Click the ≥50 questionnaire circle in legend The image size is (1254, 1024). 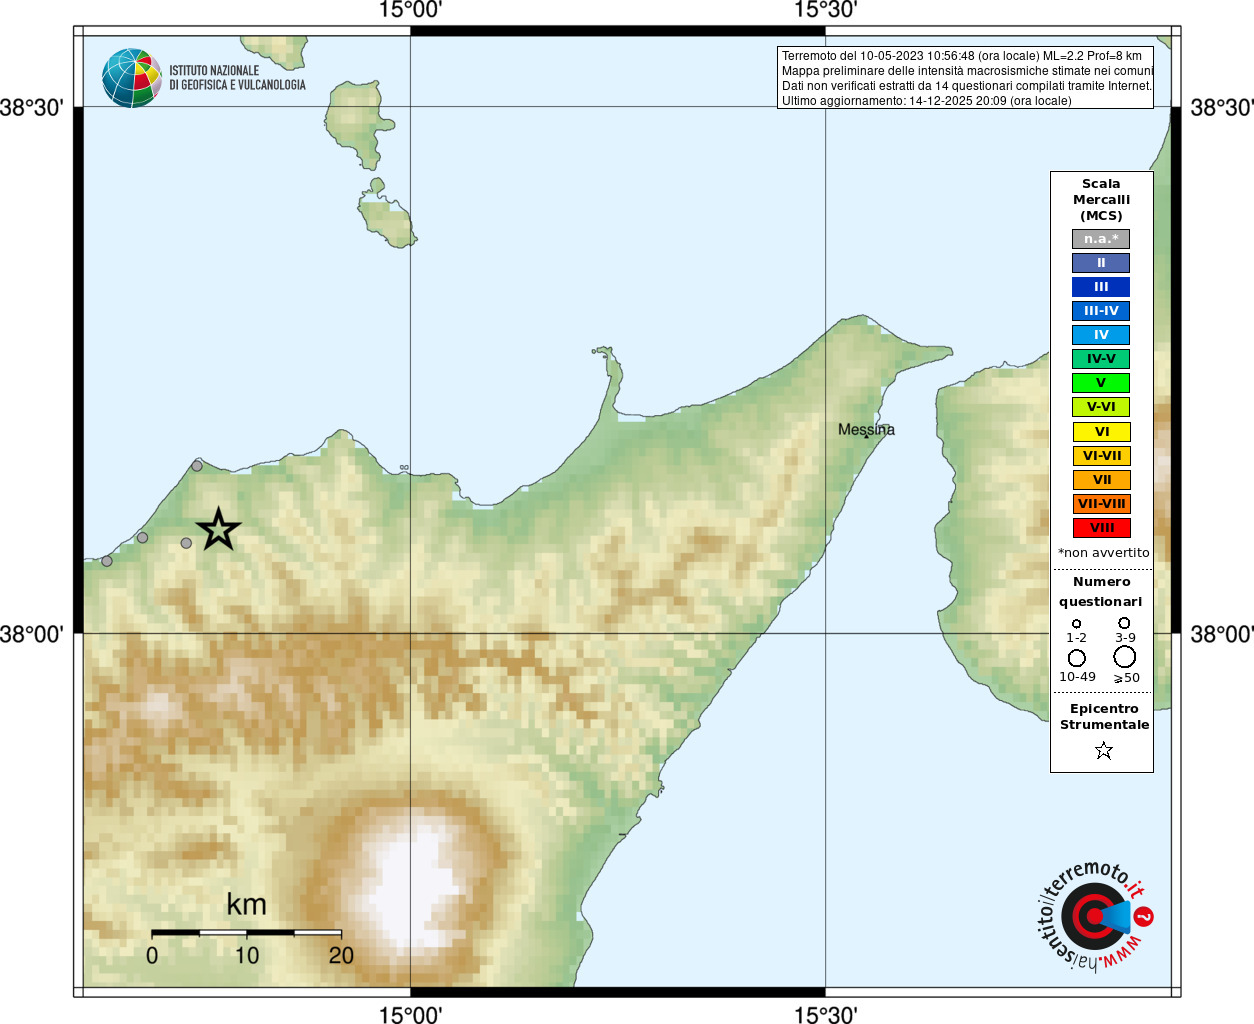[1125, 657]
